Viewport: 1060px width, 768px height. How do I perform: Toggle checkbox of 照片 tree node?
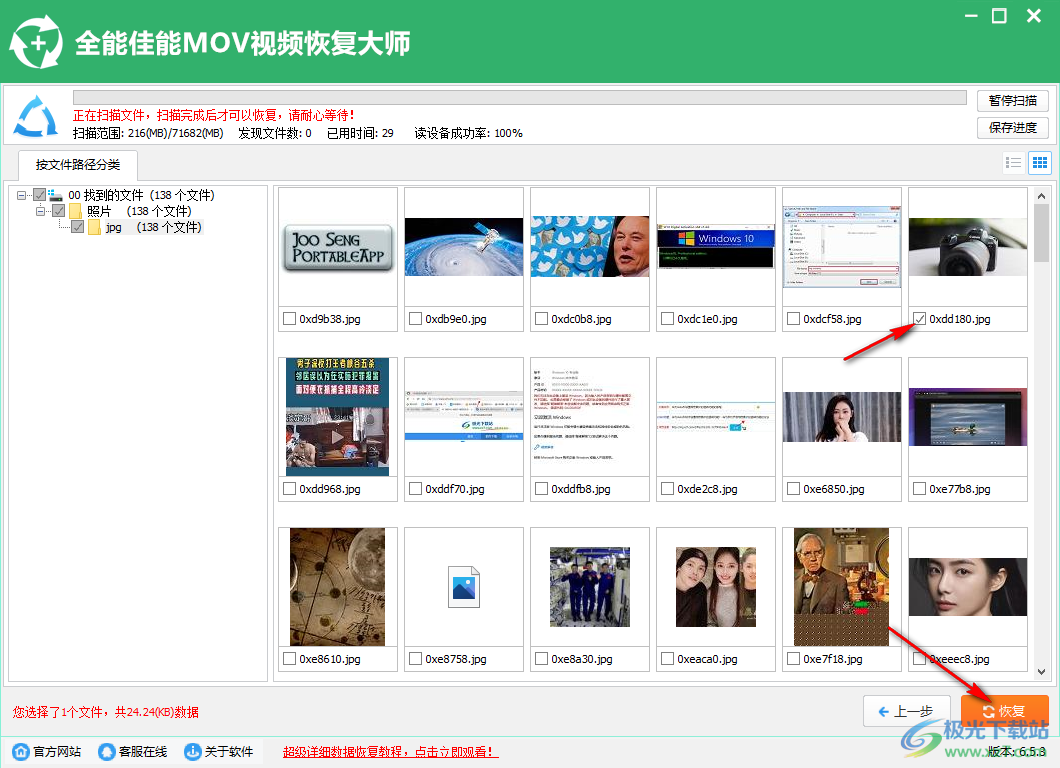tap(59, 212)
